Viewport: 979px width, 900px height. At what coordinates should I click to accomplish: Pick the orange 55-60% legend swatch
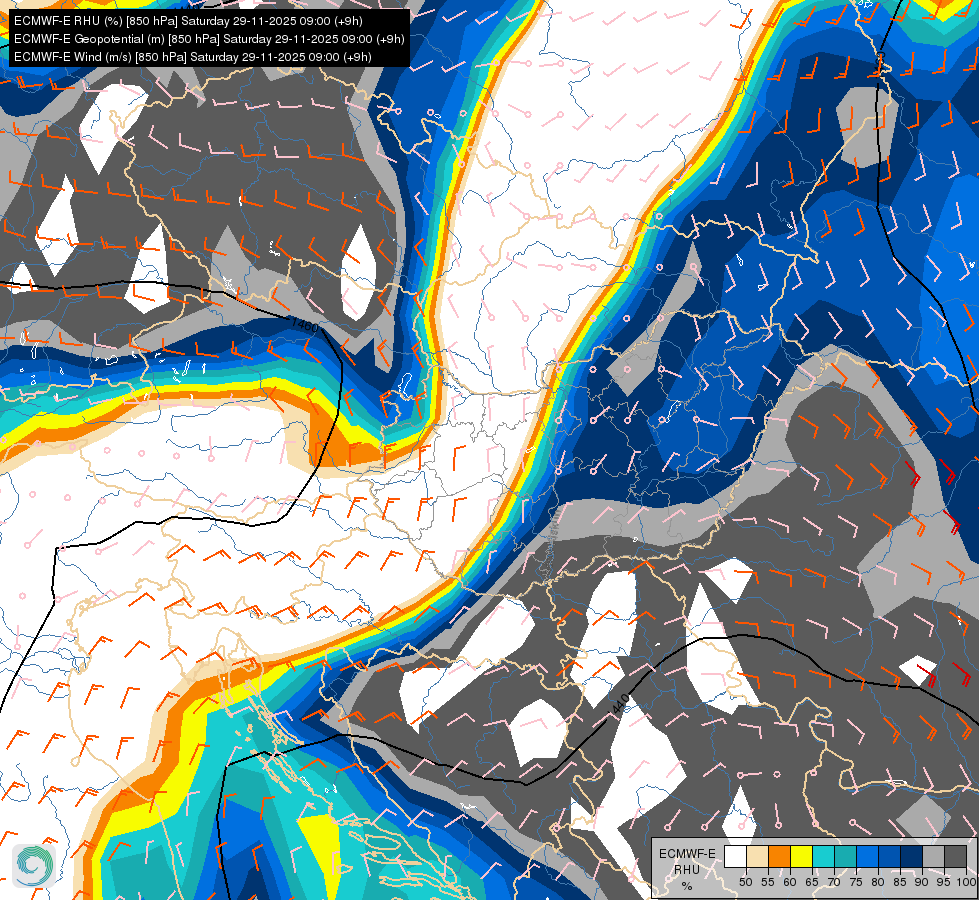[780, 856]
